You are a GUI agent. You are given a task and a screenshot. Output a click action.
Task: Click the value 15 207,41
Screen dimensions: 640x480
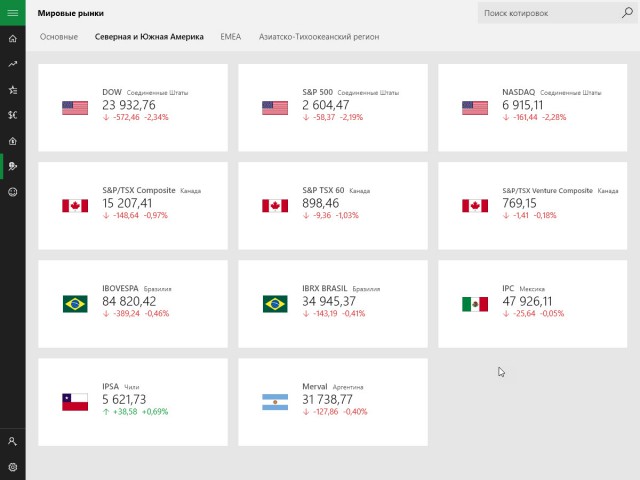127,203
